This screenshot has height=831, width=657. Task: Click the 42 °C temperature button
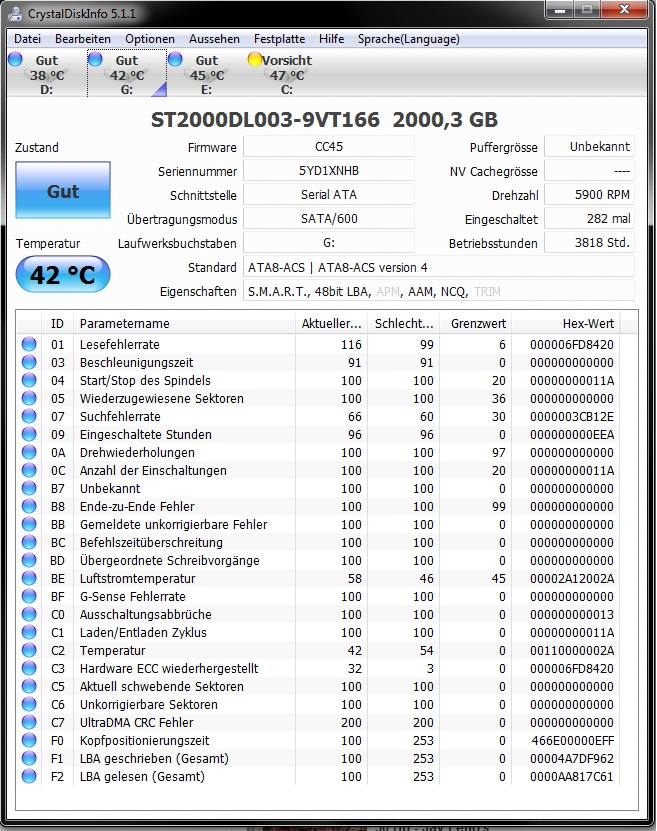click(x=63, y=275)
